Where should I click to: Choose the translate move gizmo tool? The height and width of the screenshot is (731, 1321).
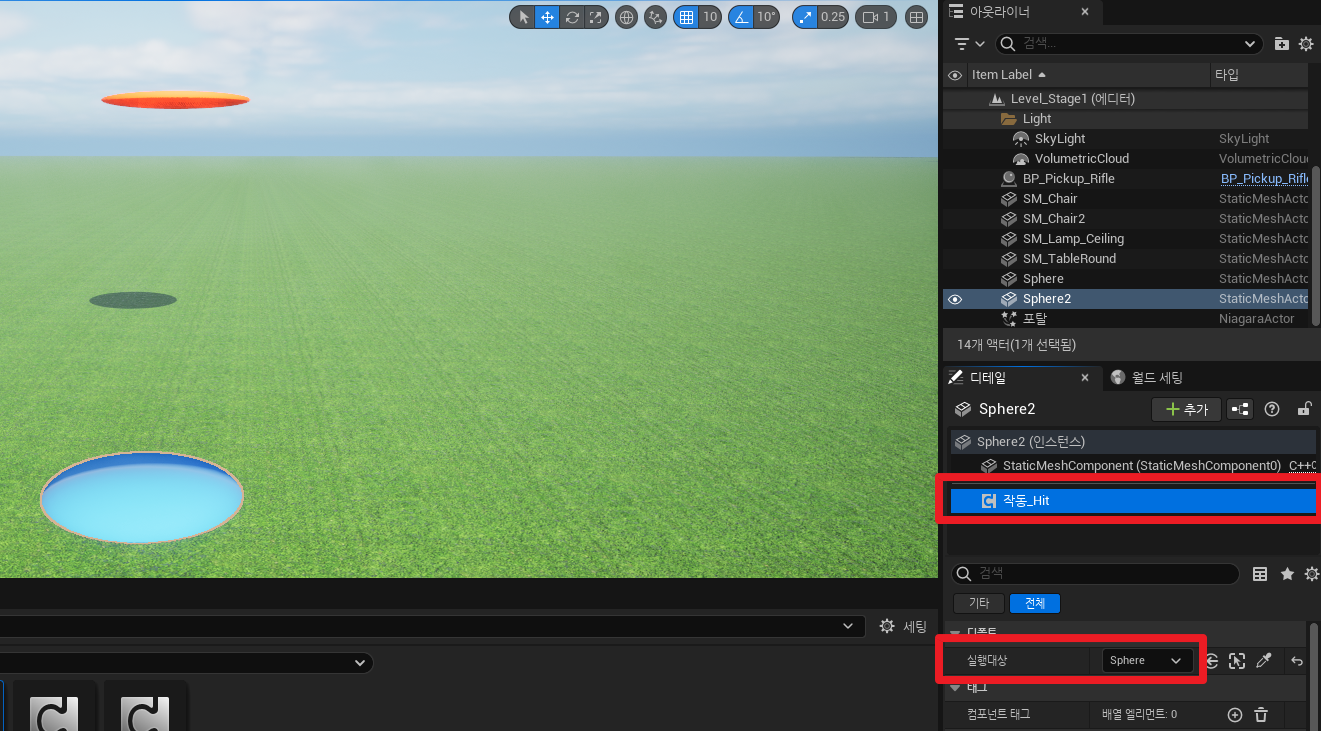[547, 17]
